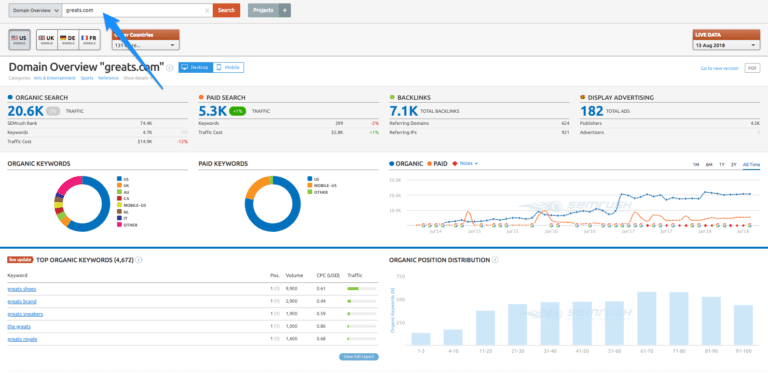Open the greats shoes keyword link
This screenshot has width=768, height=373.
(x=22, y=289)
